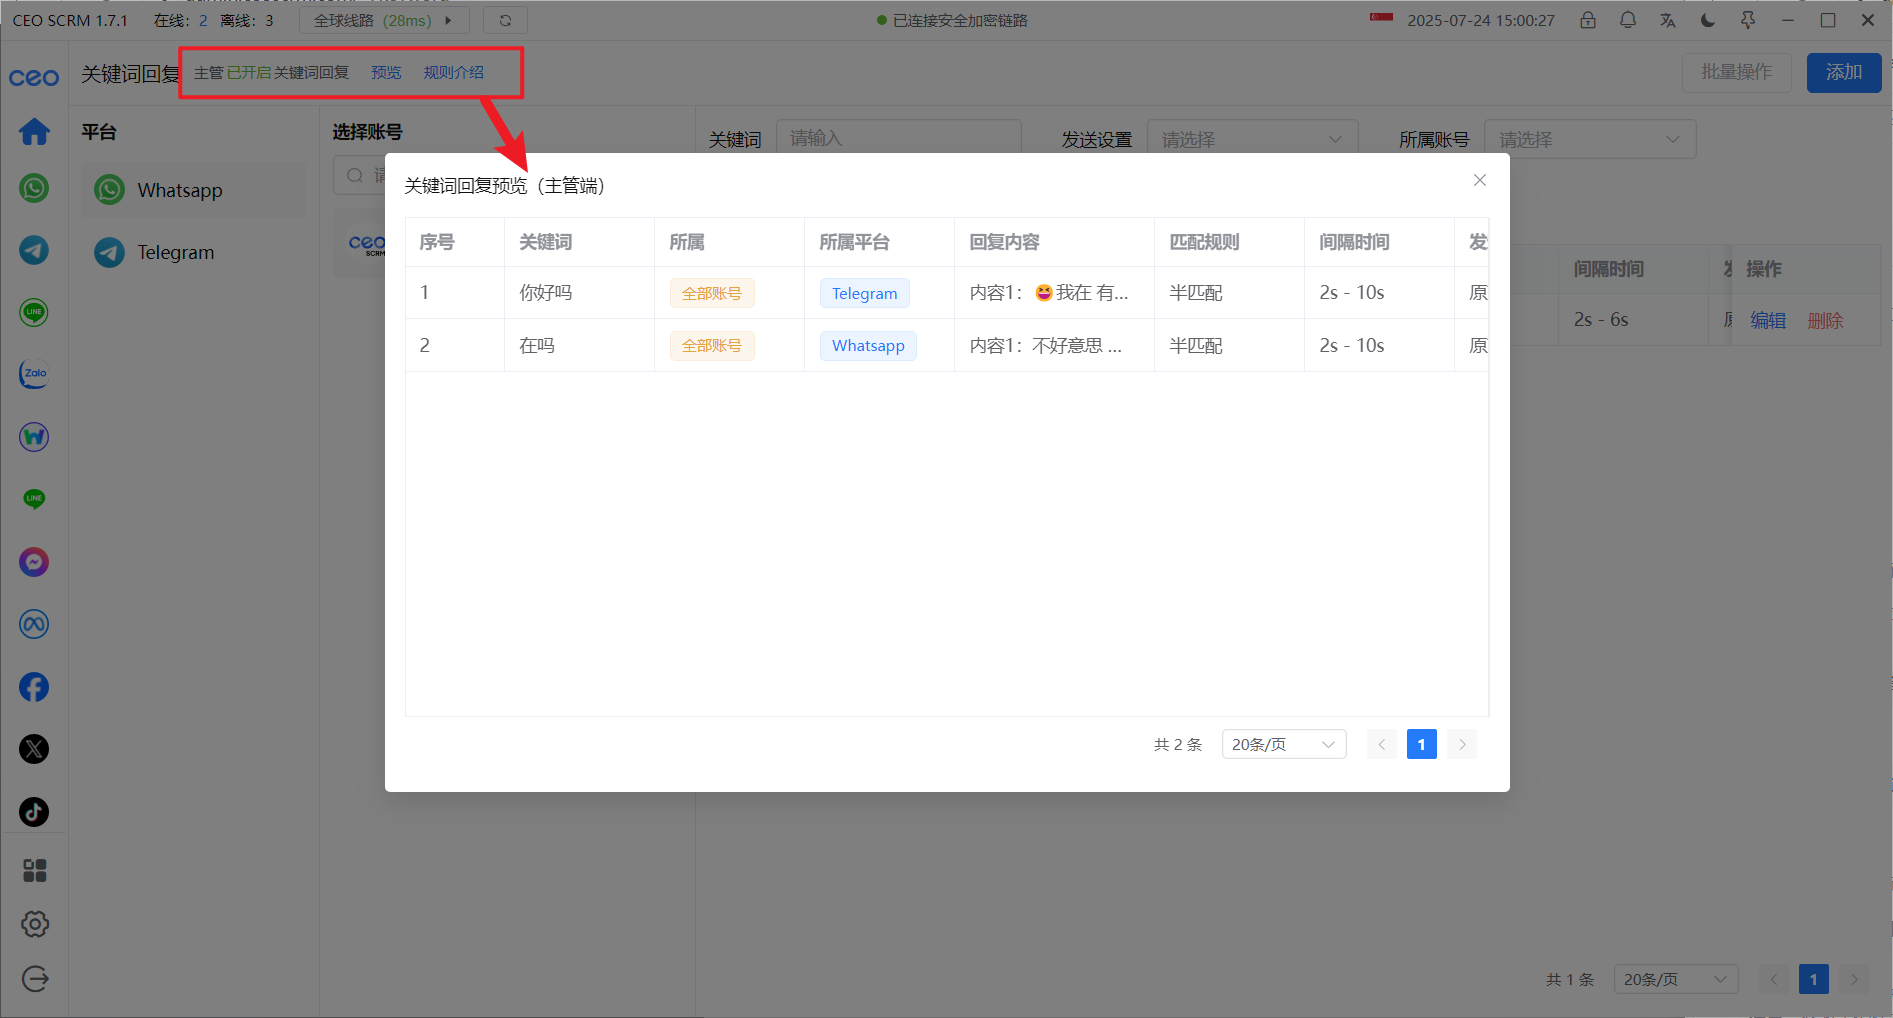Click the 共 2 条 total count text
1893x1018 pixels.
click(1178, 744)
